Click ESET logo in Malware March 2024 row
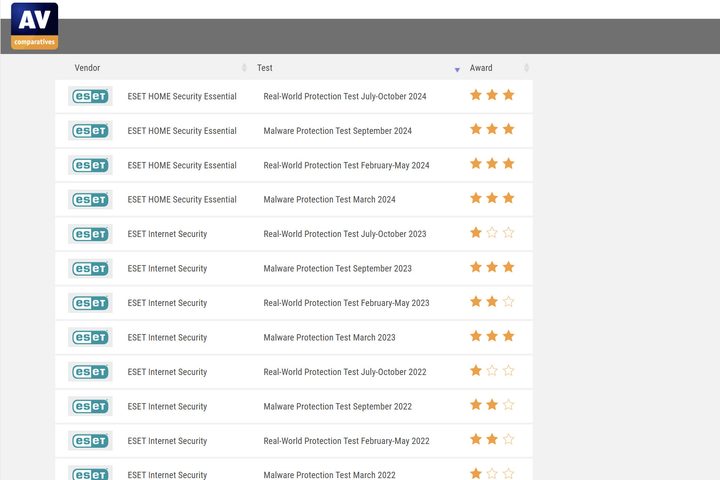Image resolution: width=720 pixels, height=480 pixels. pos(90,199)
